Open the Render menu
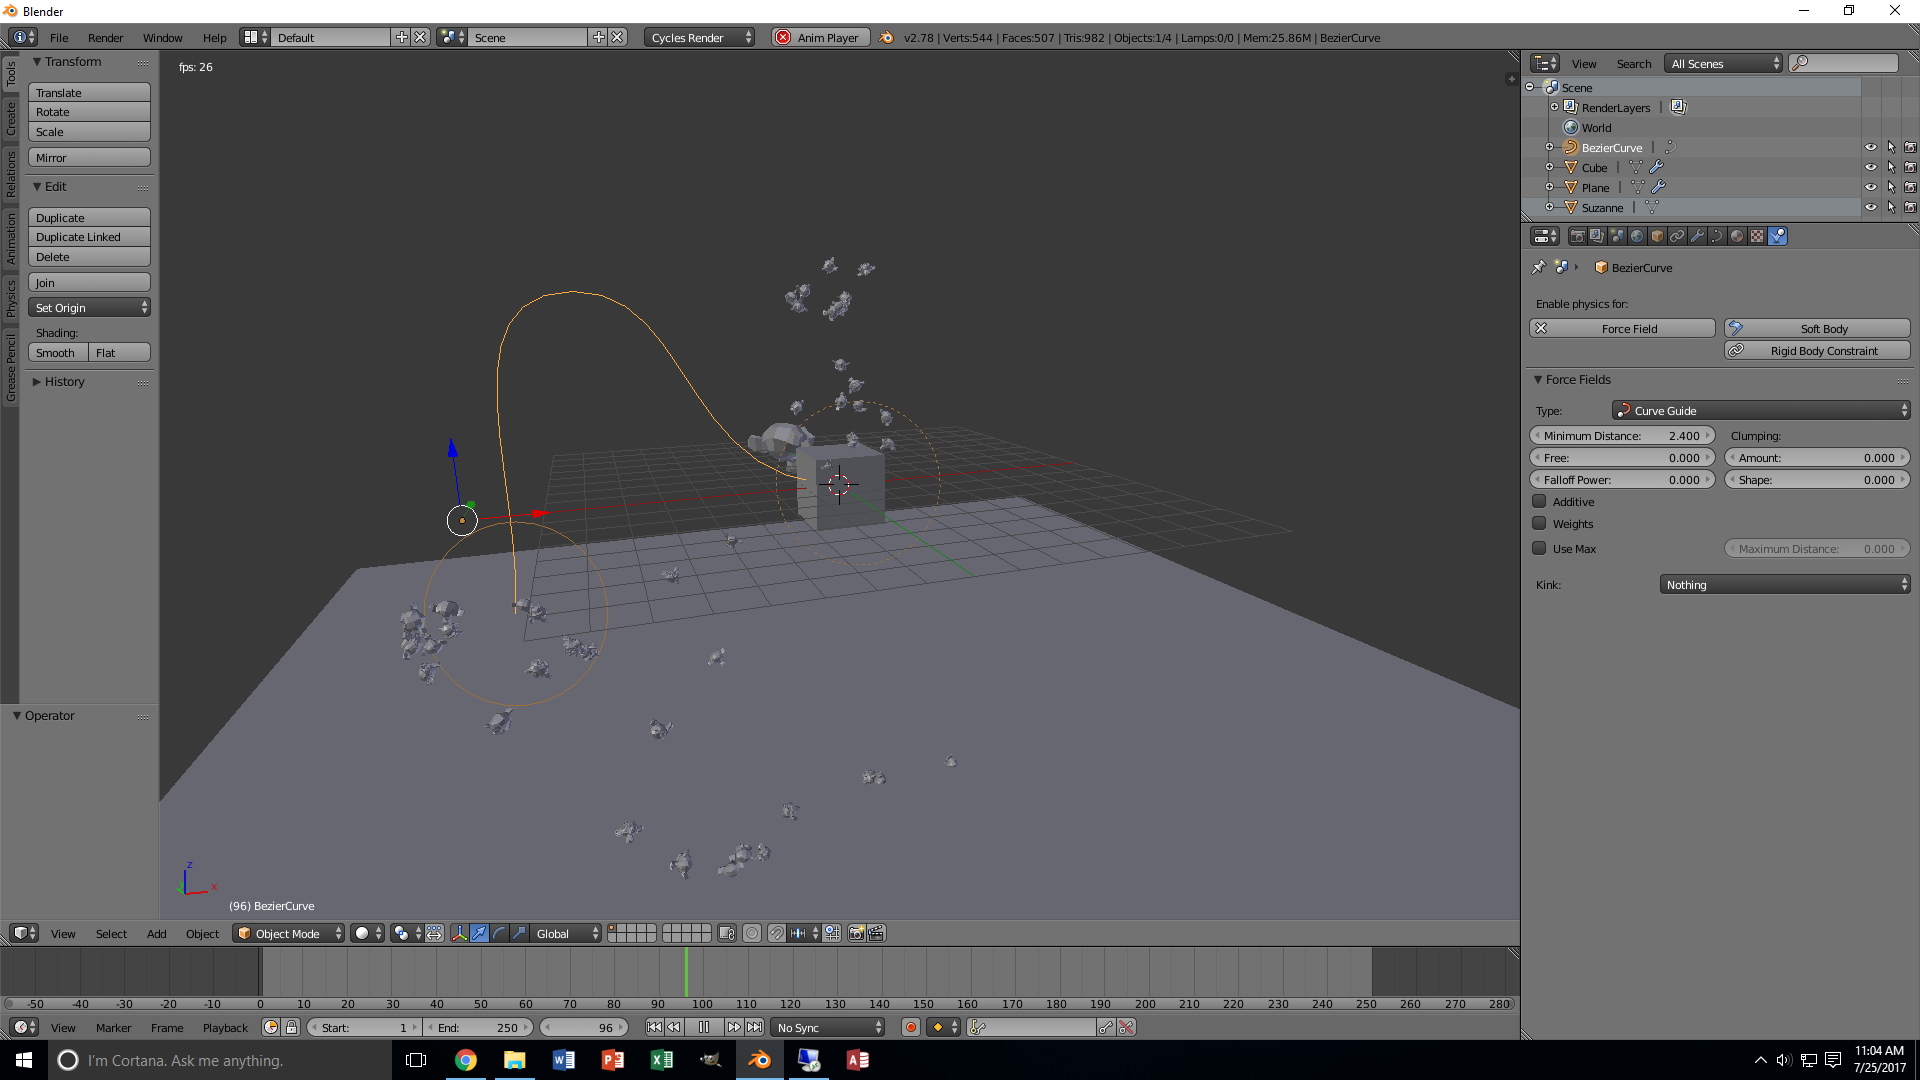The image size is (1920, 1080). click(x=105, y=37)
